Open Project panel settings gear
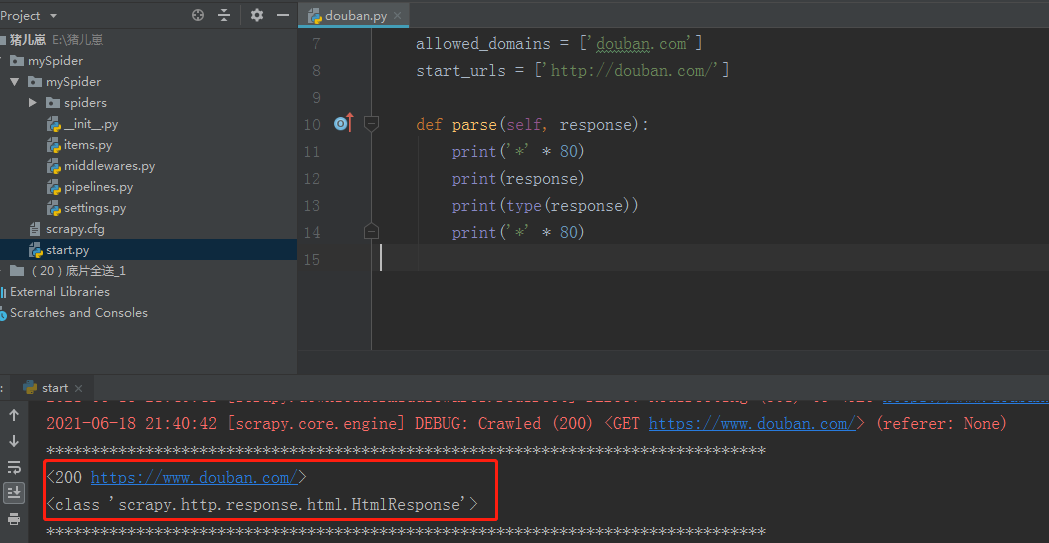Viewport: 1049px width, 543px height. coord(257,15)
